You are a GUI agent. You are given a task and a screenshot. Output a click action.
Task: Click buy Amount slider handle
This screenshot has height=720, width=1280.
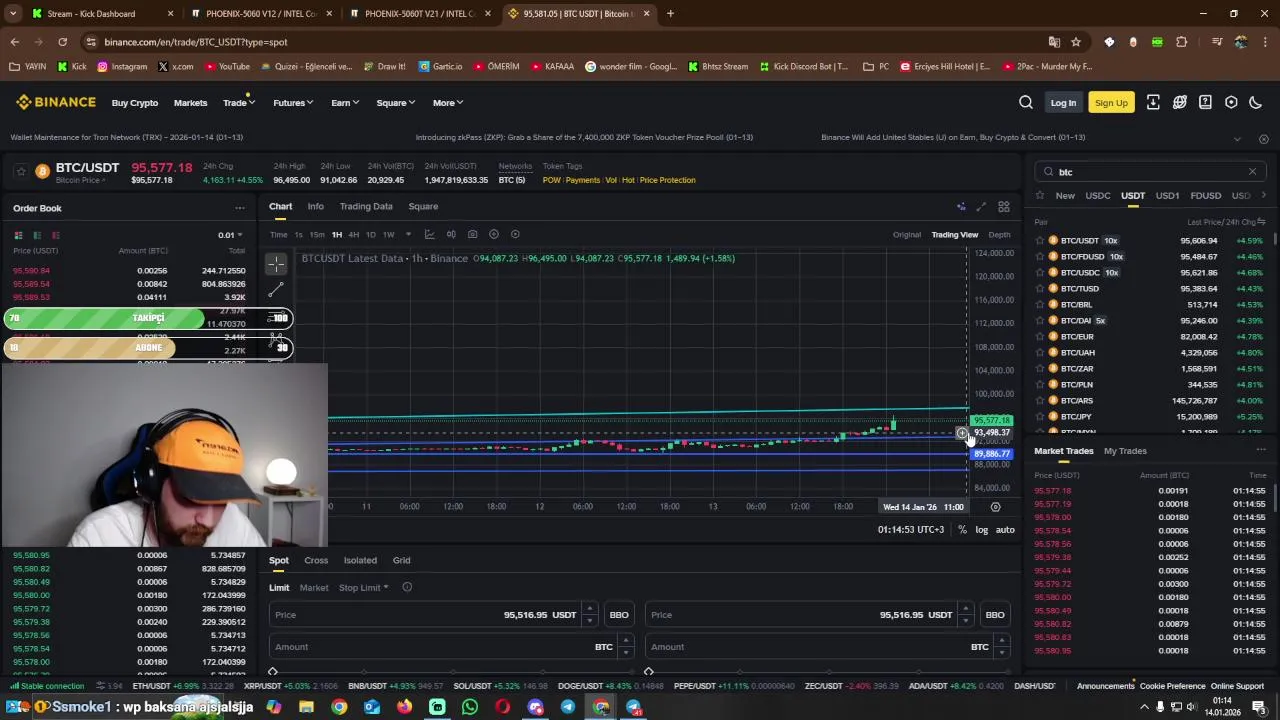pyautogui.click(x=273, y=672)
